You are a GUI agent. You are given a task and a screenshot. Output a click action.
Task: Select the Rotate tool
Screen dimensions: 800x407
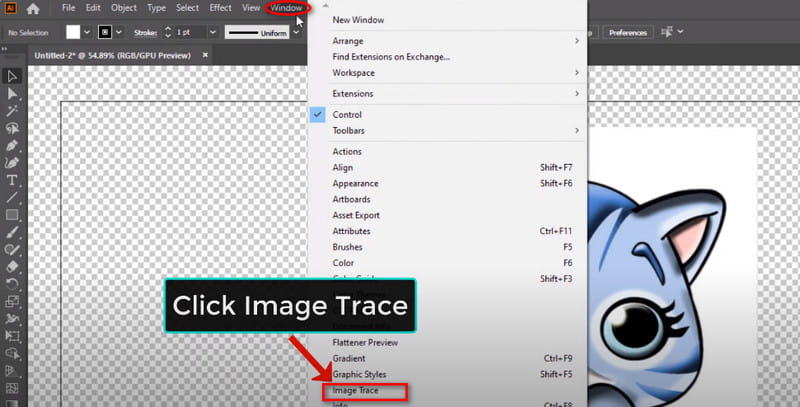point(12,284)
